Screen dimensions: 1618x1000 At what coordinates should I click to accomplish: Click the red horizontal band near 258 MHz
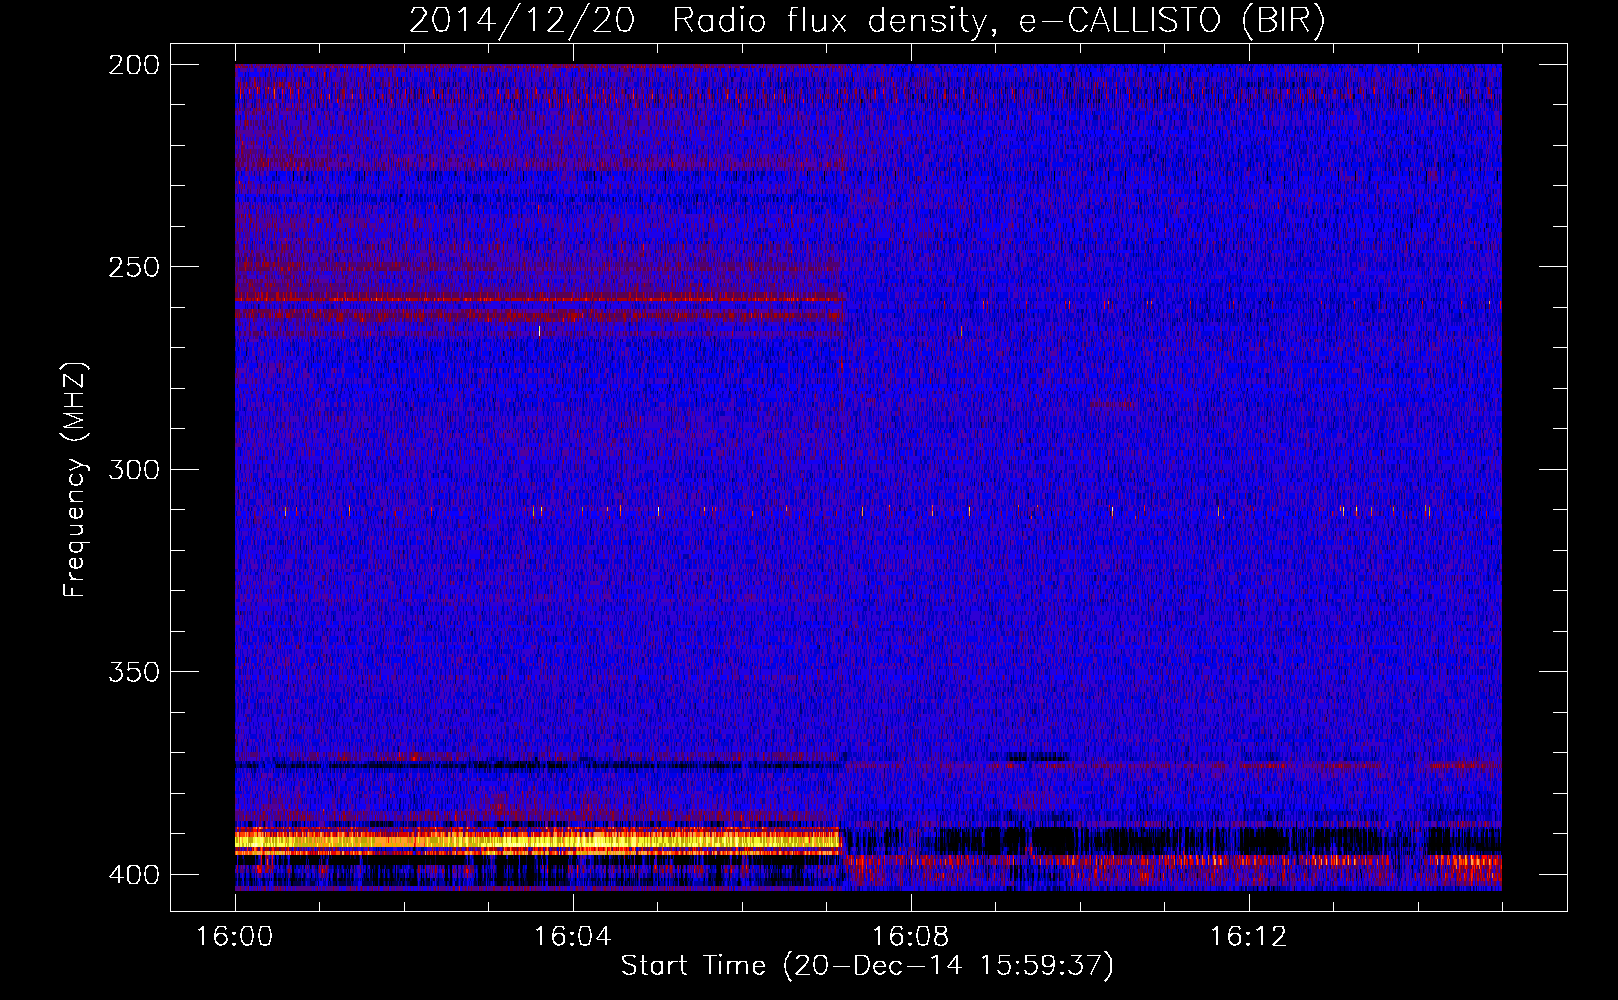click(539, 299)
